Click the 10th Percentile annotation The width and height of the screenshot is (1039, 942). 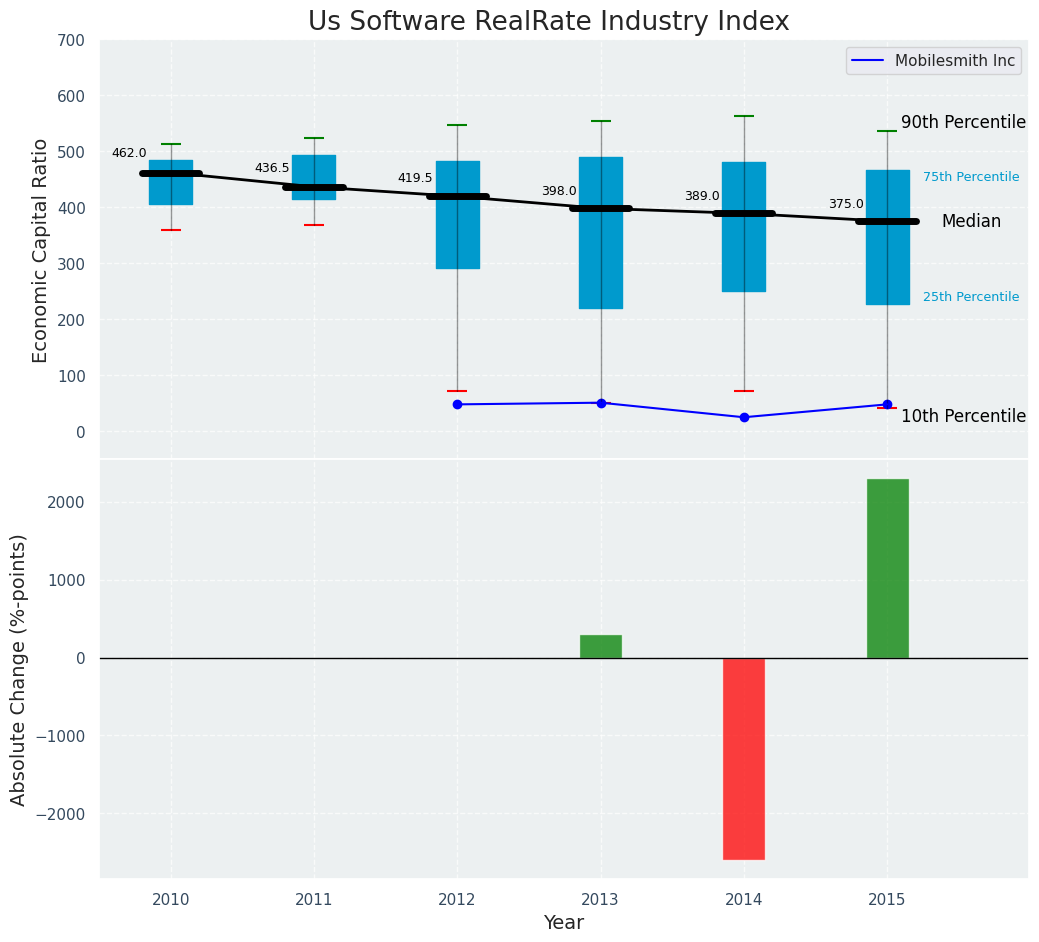click(x=963, y=416)
